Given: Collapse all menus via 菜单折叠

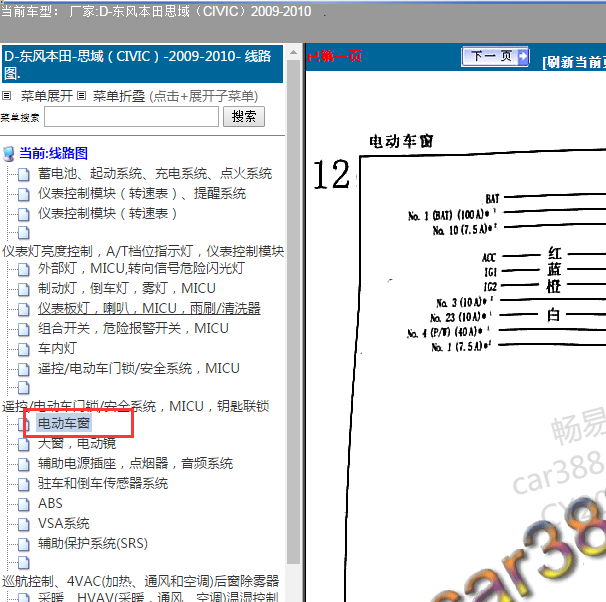Looking at the screenshot, I should click(x=119, y=96).
